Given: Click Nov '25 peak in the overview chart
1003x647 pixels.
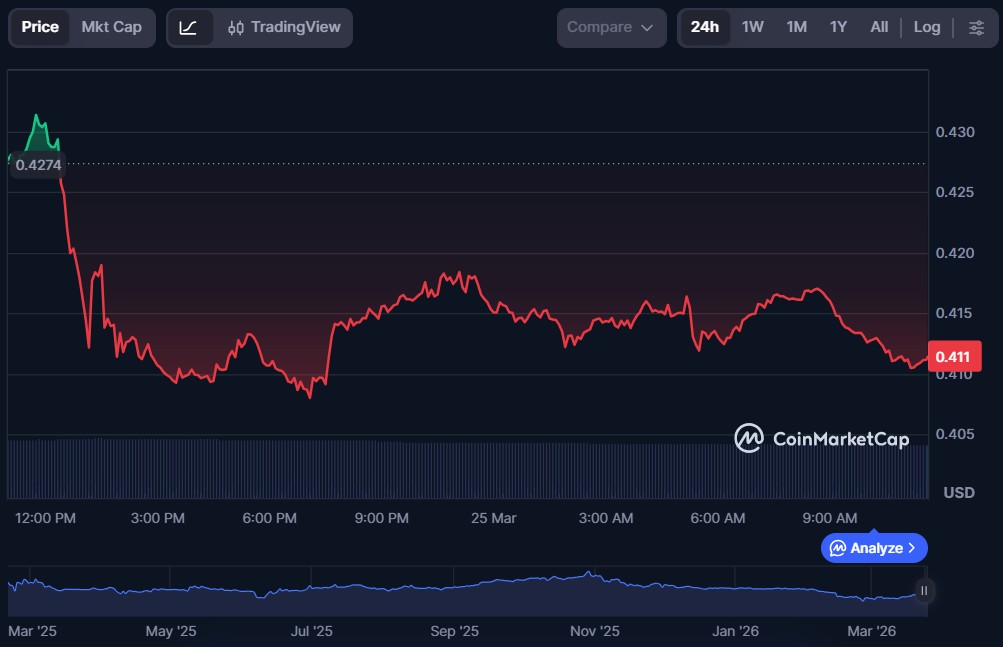Looking at the screenshot, I should coord(589,574).
